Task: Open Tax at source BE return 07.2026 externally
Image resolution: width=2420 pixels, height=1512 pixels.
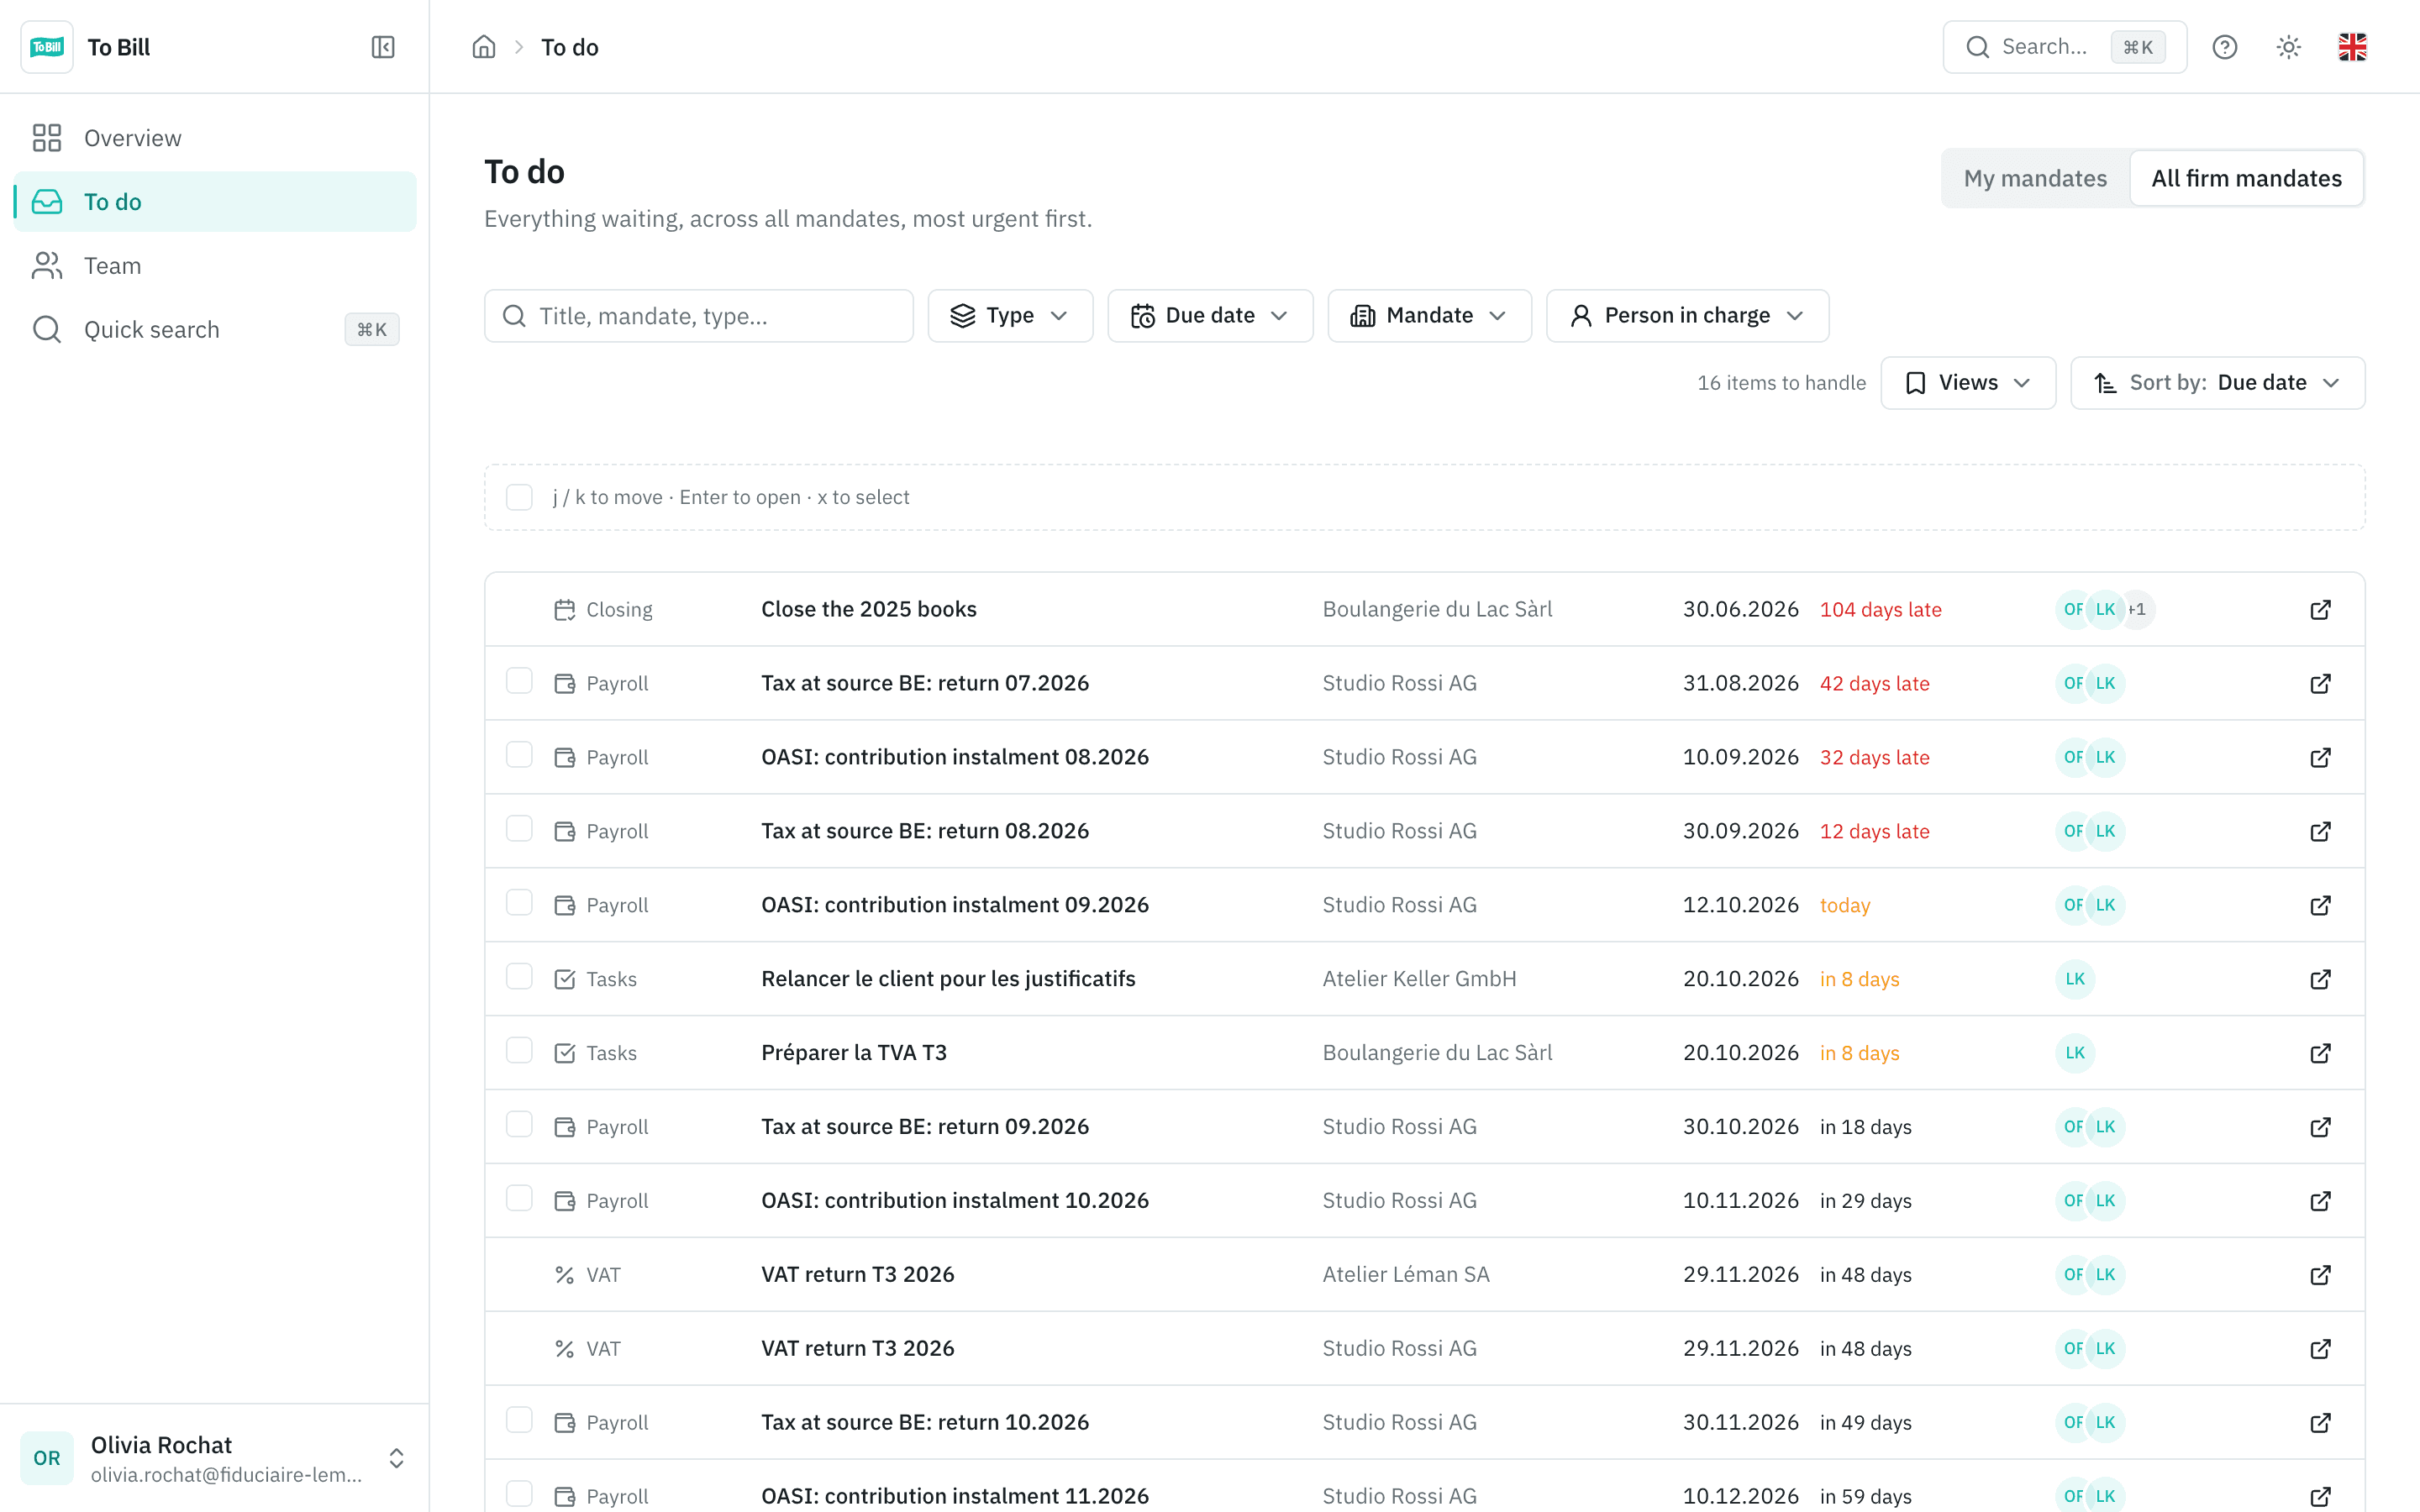Action: pyautogui.click(x=2321, y=684)
